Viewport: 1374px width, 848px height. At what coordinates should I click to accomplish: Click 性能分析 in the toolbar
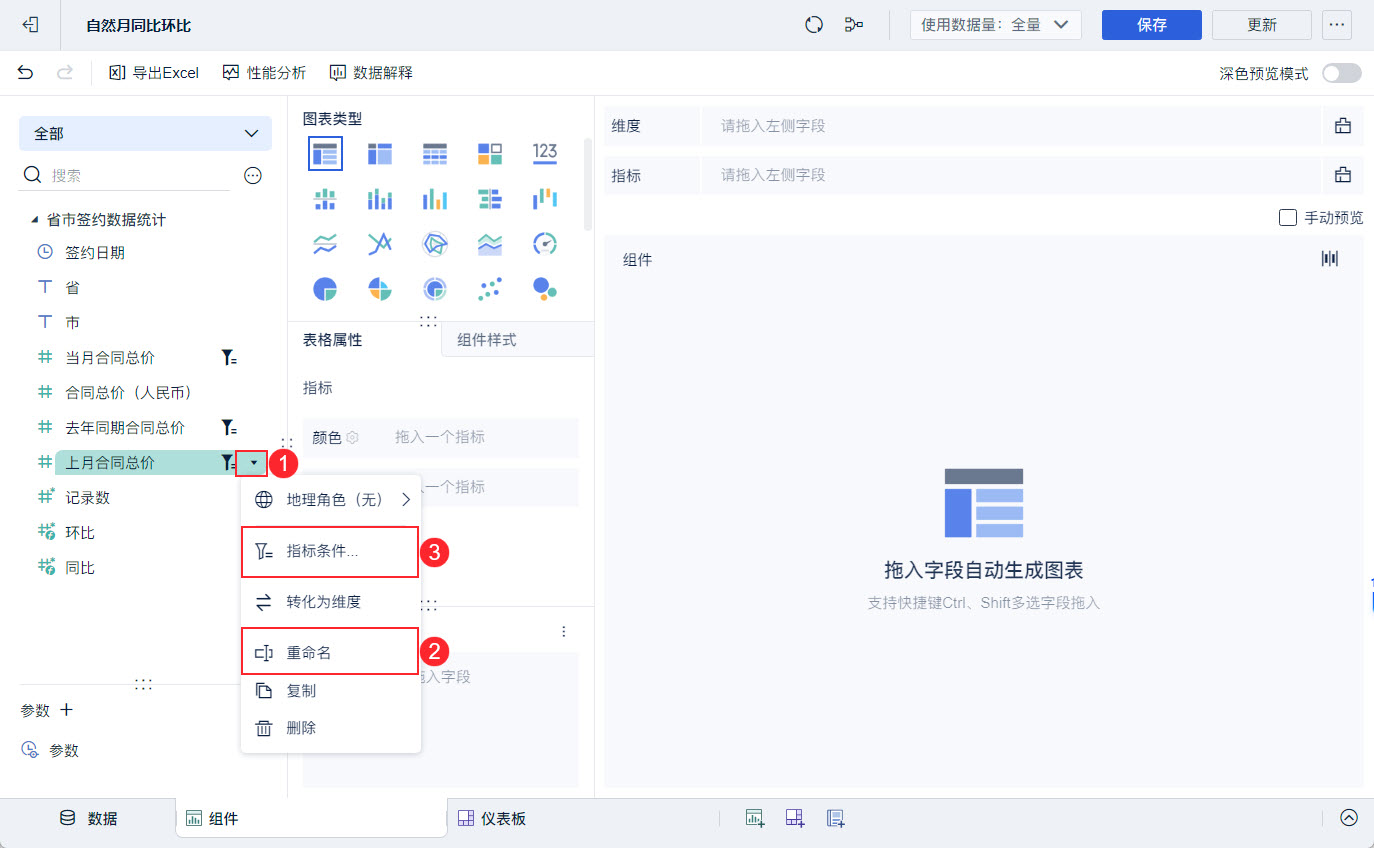[265, 72]
